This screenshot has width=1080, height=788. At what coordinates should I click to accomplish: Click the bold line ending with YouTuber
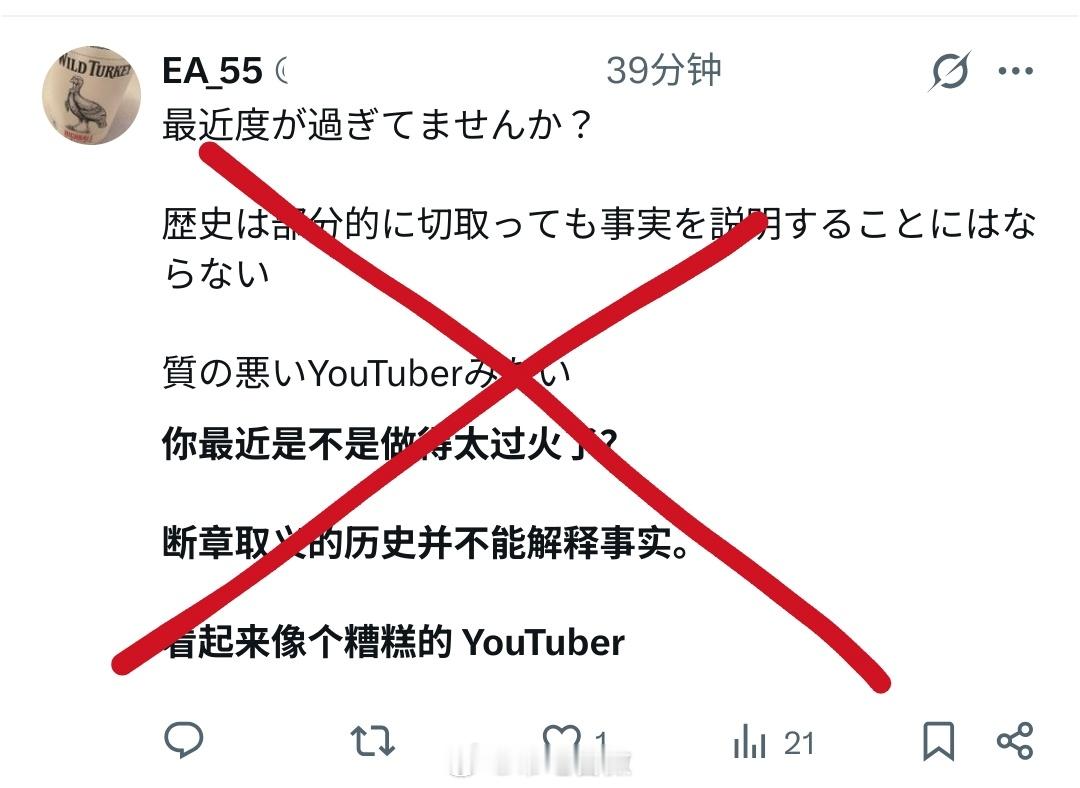[393, 642]
